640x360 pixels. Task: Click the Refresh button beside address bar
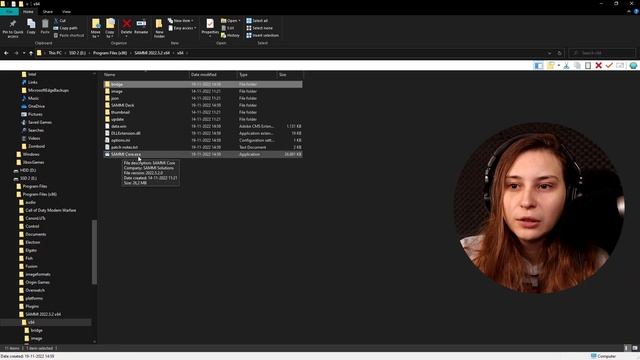[560, 53]
